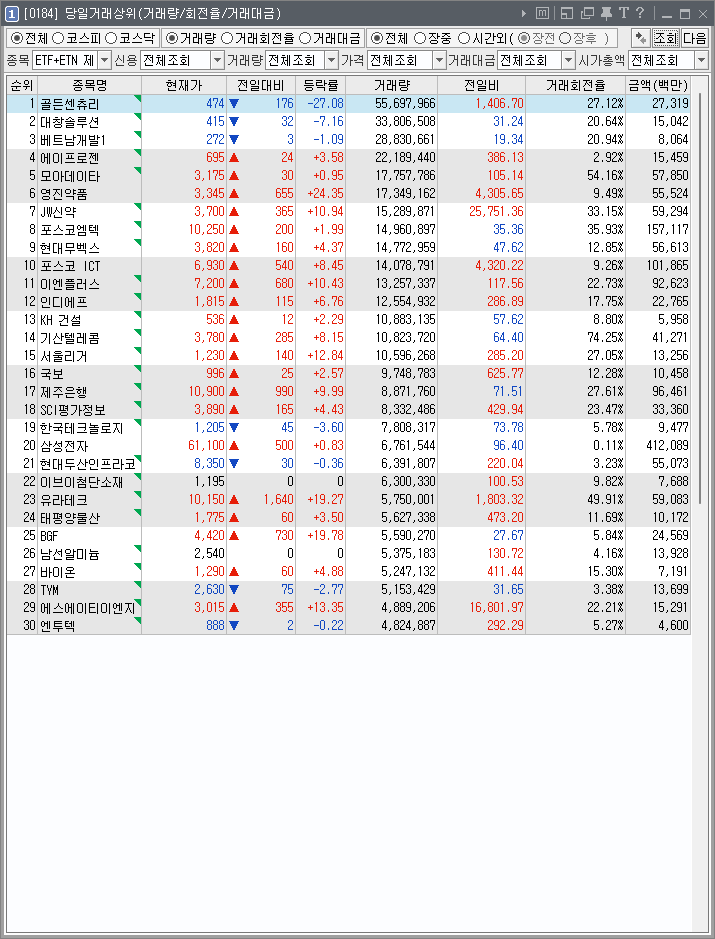715x939 pixels.
Task: Sort by the 전일비 column header
Action: point(481,85)
